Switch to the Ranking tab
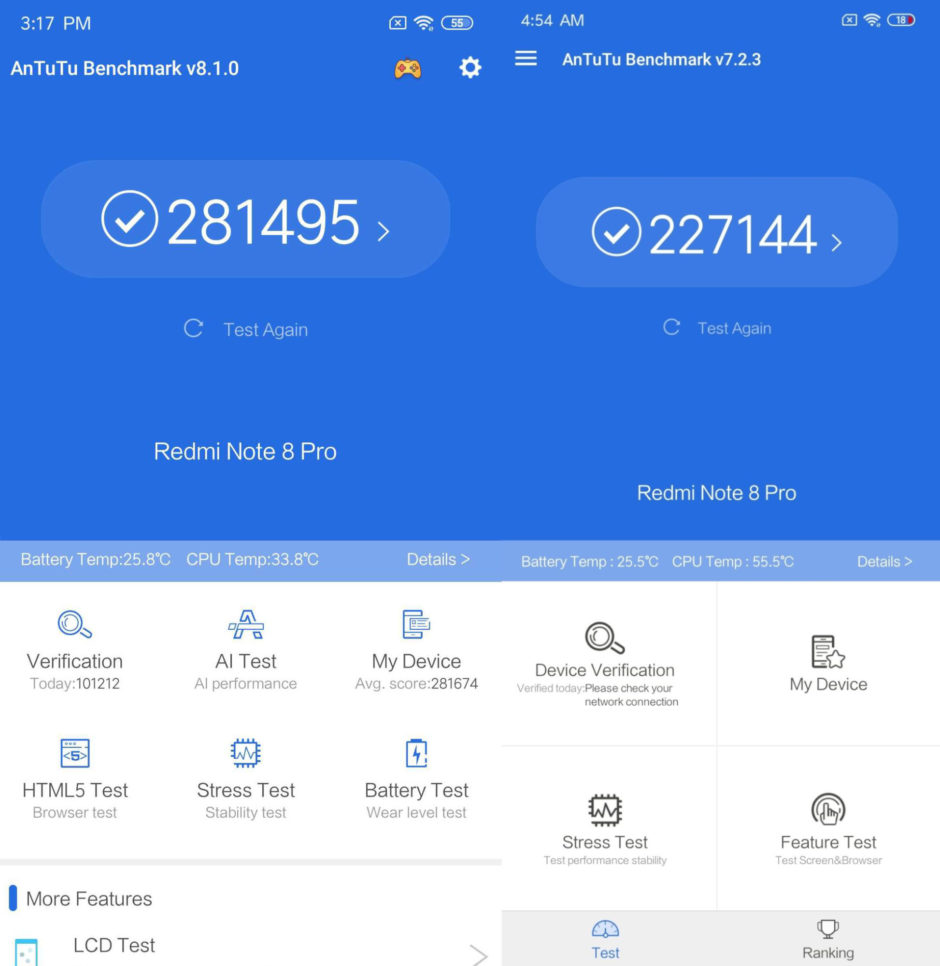The image size is (940, 966). coord(828,940)
